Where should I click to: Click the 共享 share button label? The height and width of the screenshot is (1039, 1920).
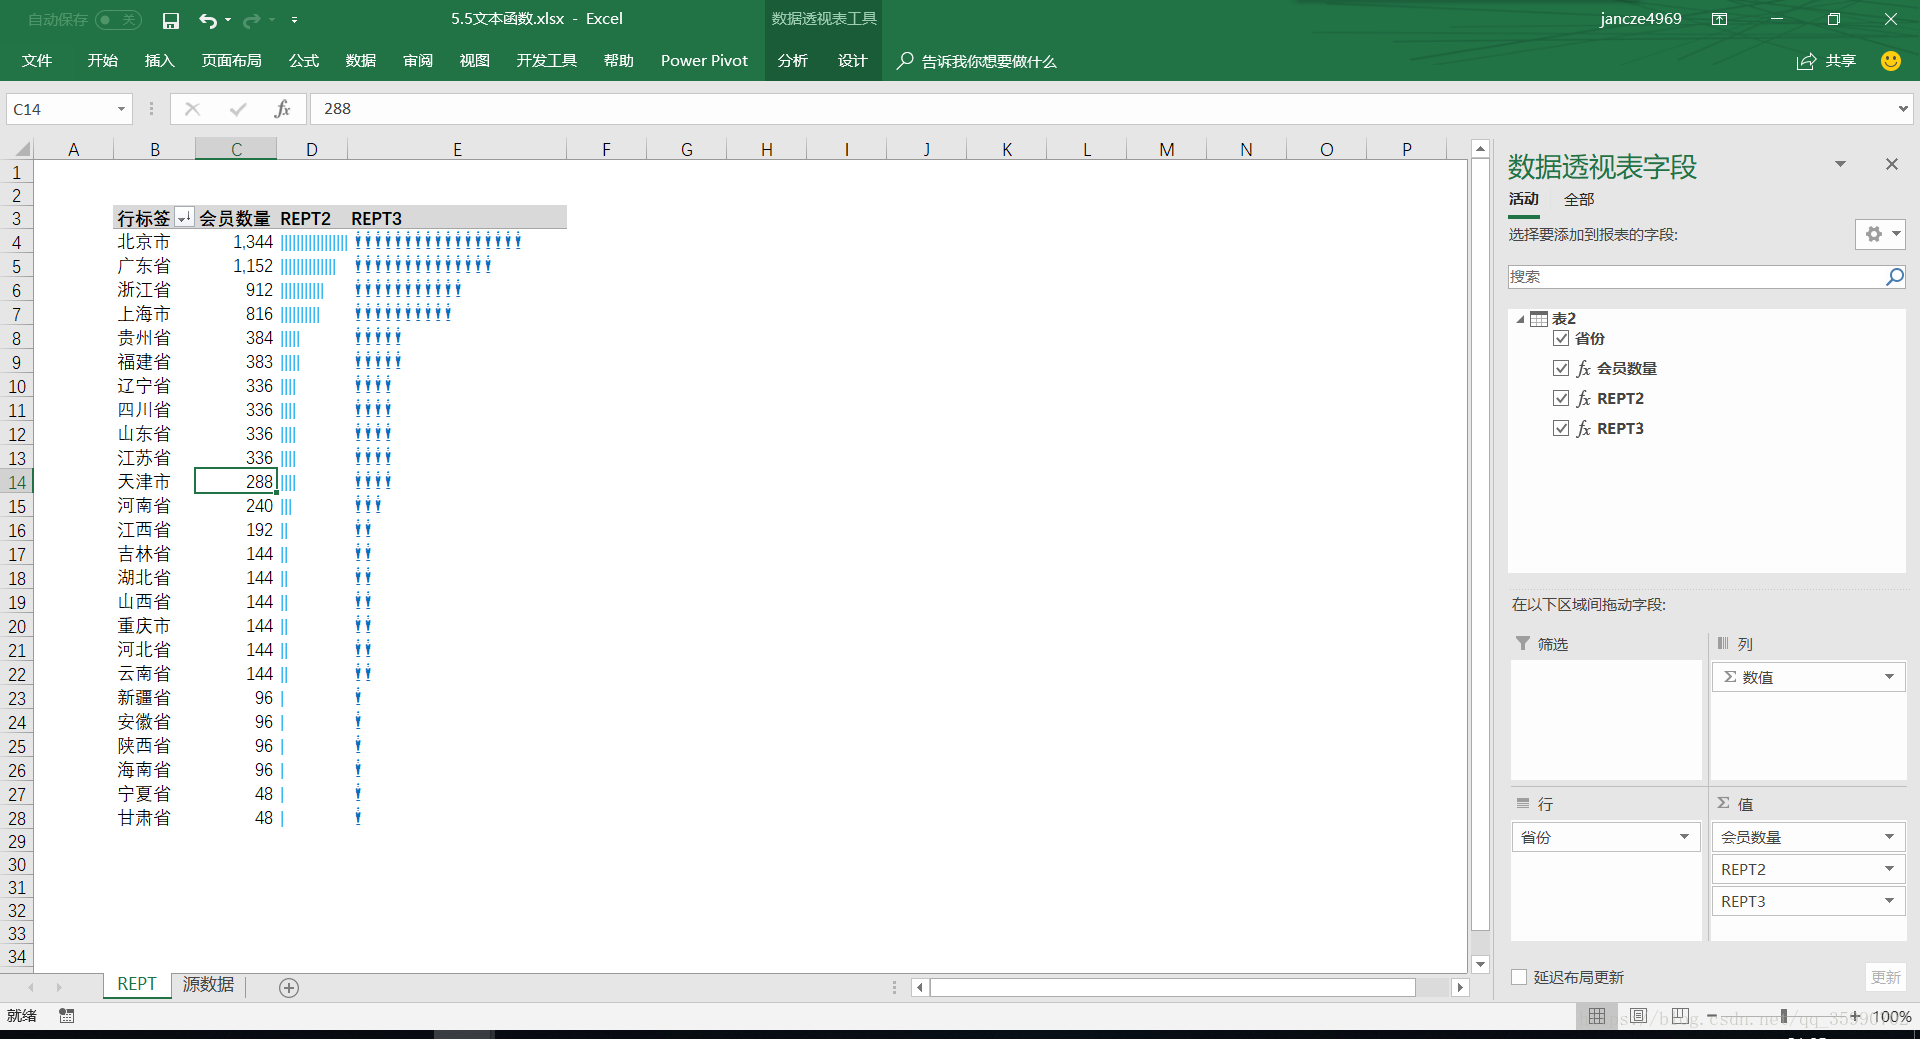tap(1840, 61)
